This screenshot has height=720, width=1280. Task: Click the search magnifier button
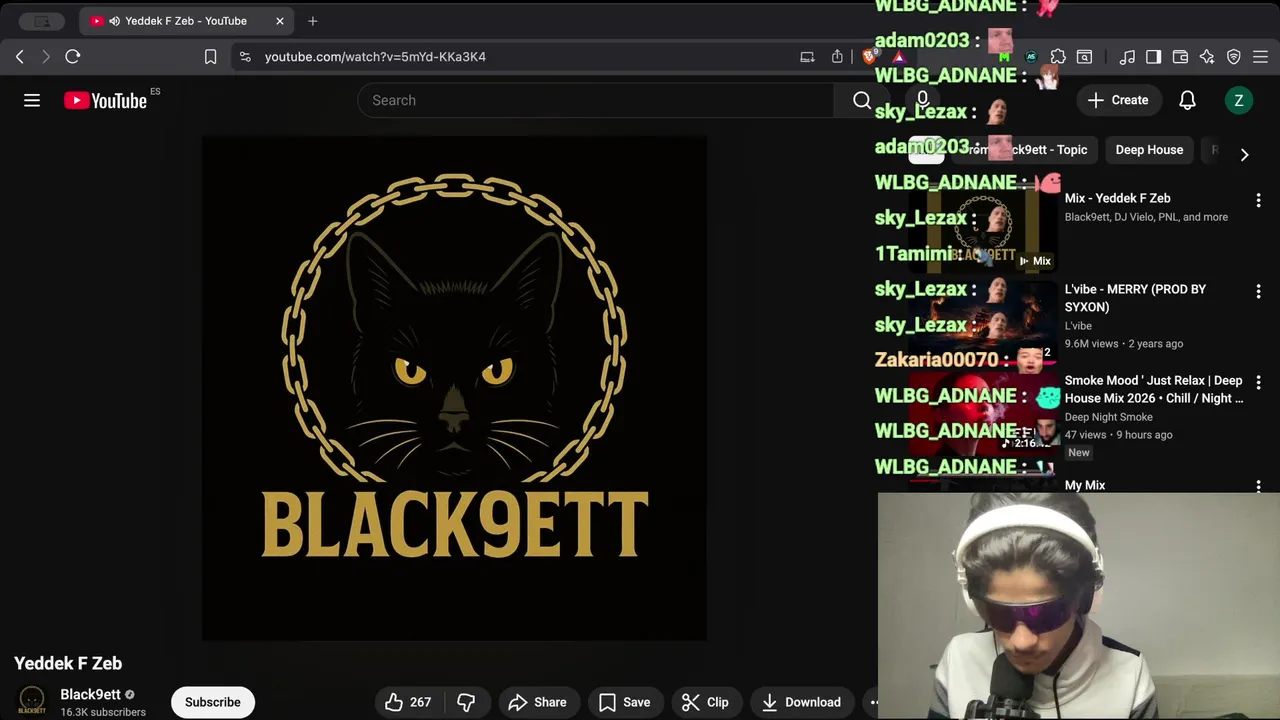(x=862, y=100)
